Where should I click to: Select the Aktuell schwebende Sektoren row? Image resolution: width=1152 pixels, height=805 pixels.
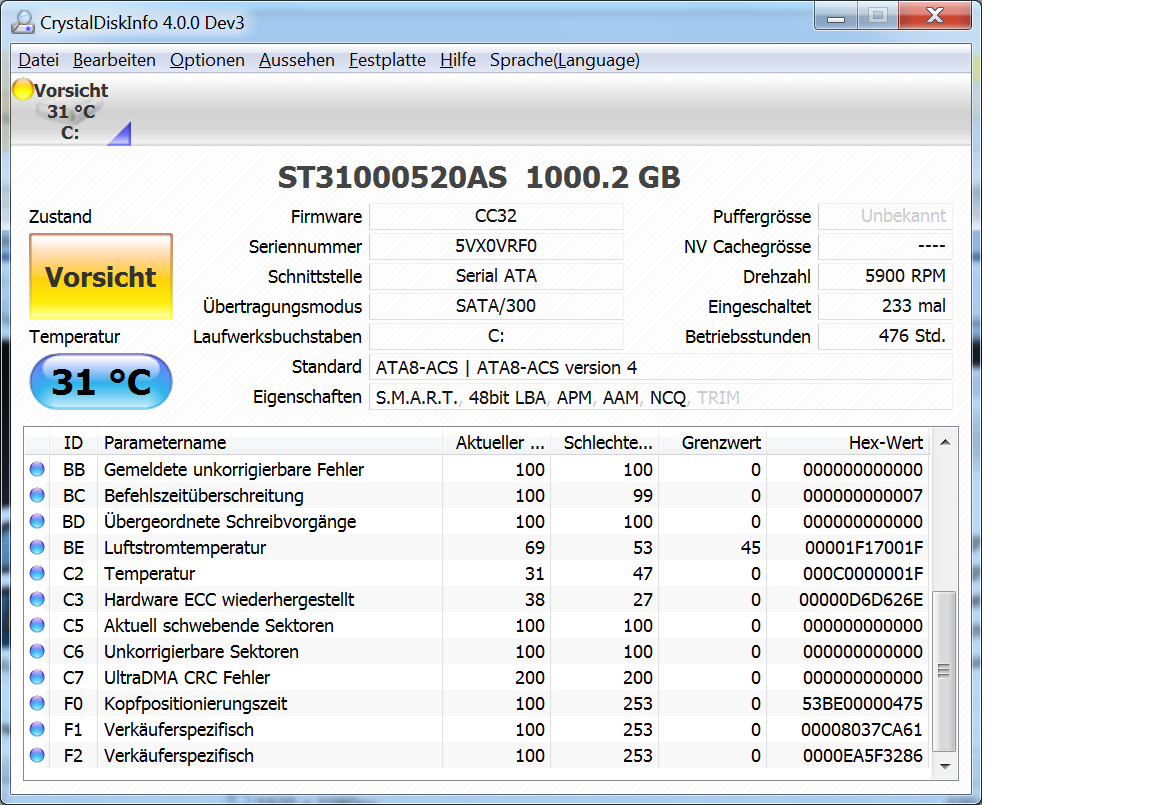pos(478,625)
